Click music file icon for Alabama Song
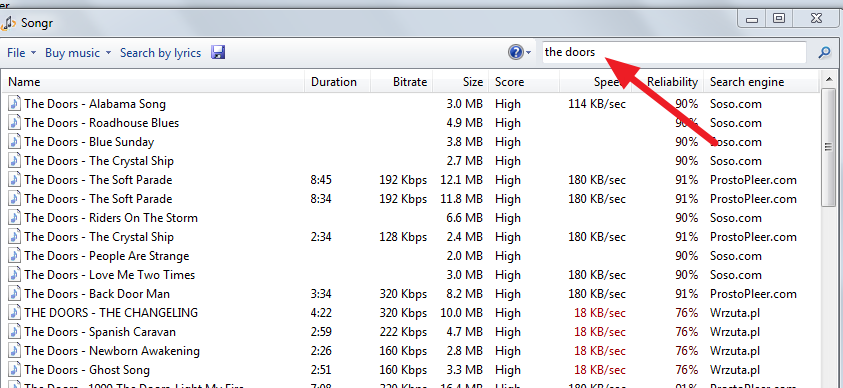 point(15,104)
